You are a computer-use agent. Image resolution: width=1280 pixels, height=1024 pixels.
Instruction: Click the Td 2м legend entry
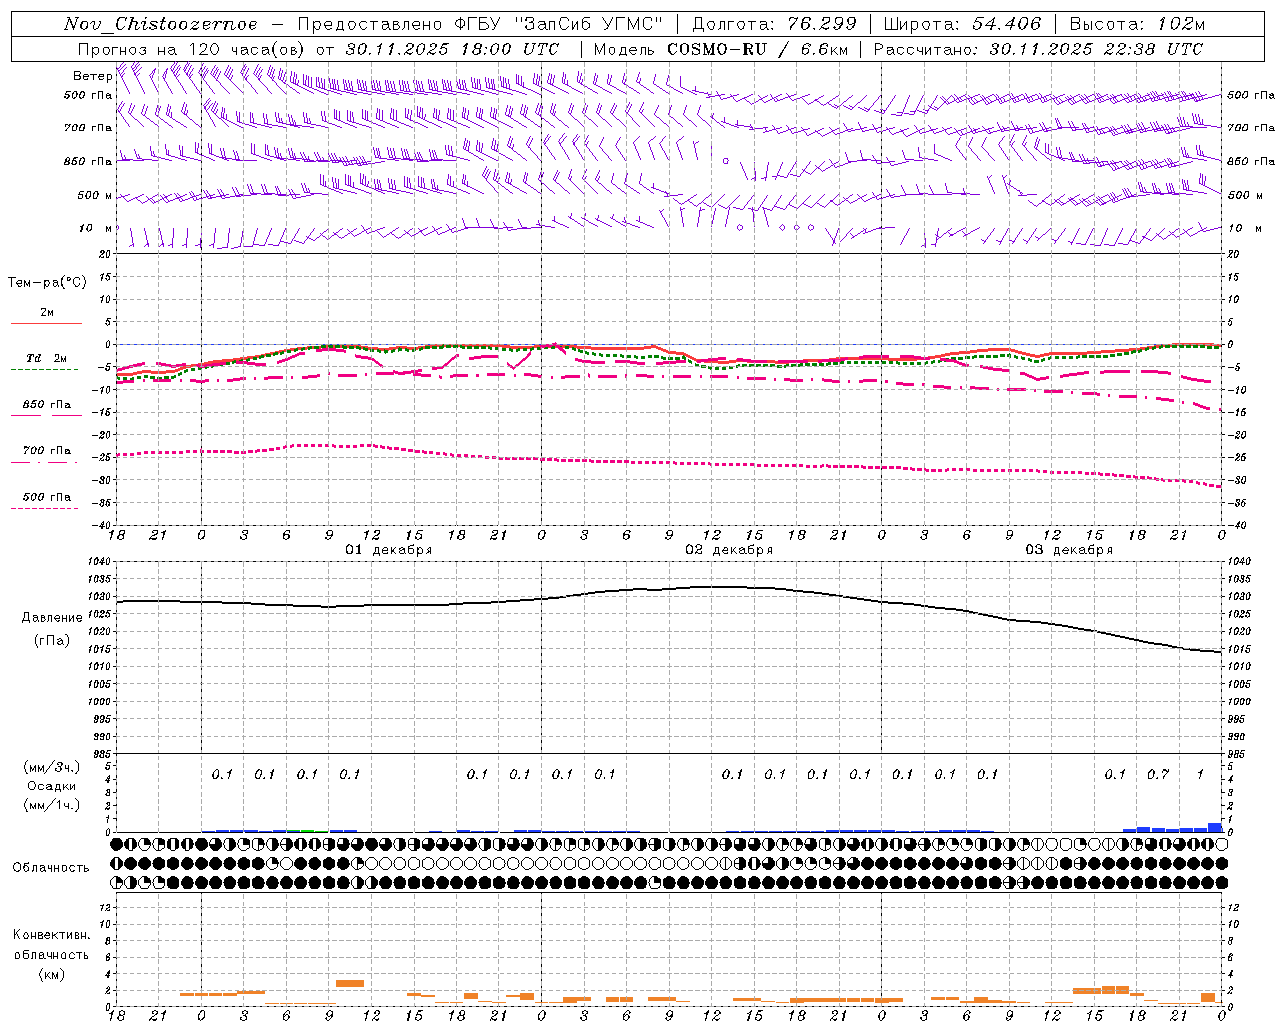46,358
